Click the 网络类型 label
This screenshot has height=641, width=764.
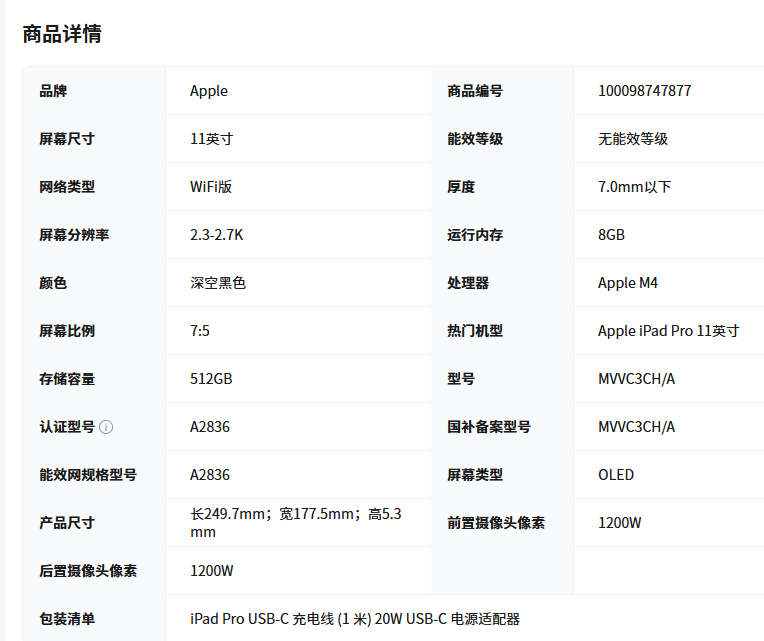(x=67, y=187)
